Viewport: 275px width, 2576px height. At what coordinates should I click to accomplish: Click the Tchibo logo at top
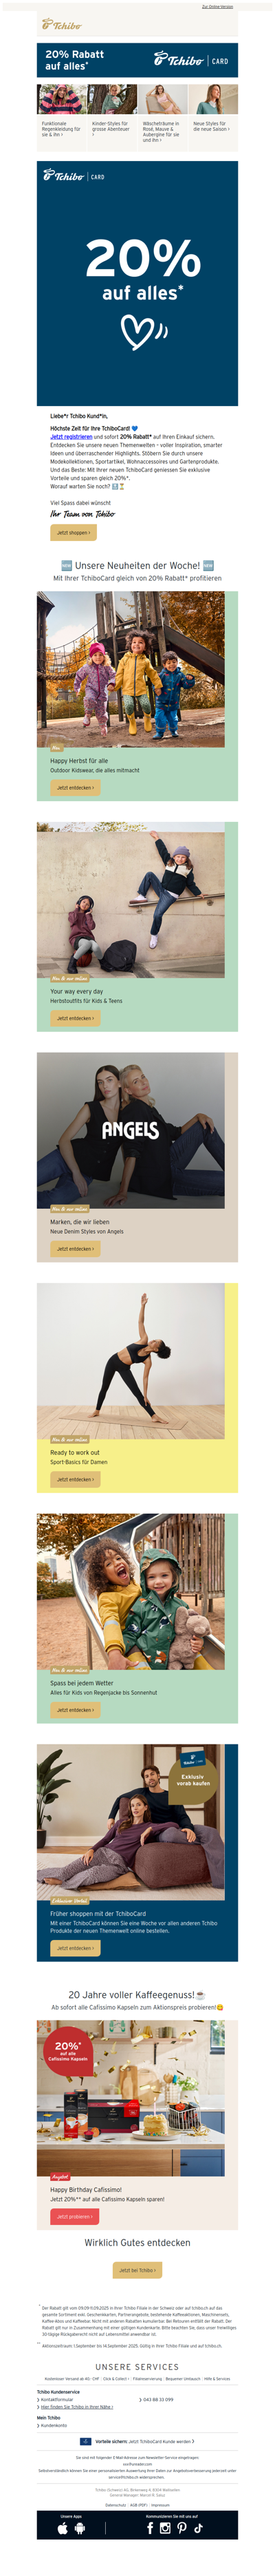pyautogui.click(x=62, y=24)
